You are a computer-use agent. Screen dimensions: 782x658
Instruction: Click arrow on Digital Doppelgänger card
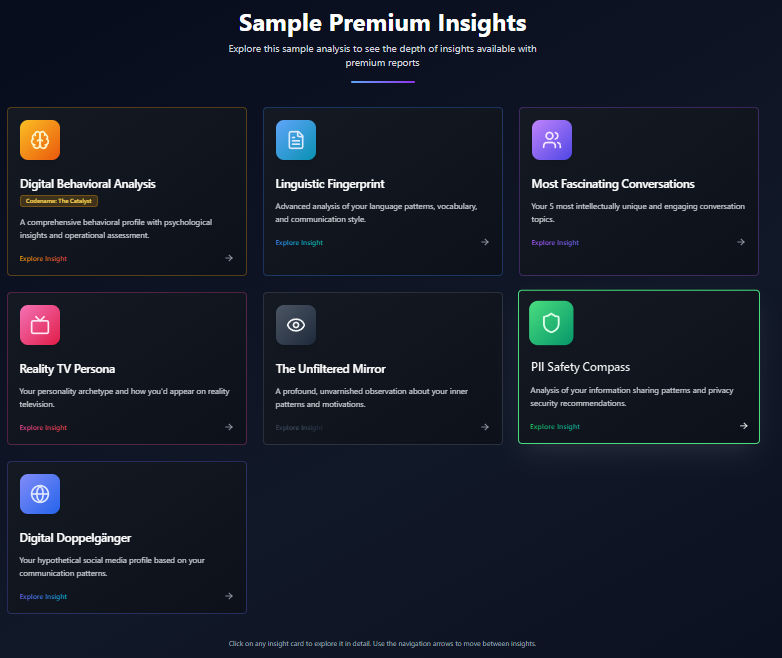[229, 596]
